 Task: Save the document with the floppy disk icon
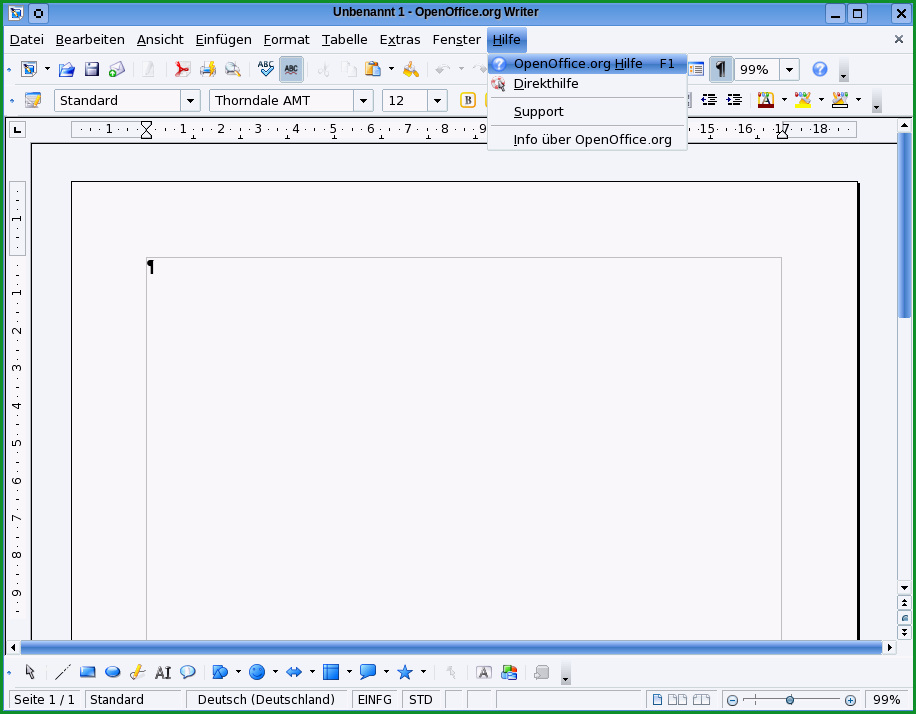(92, 70)
